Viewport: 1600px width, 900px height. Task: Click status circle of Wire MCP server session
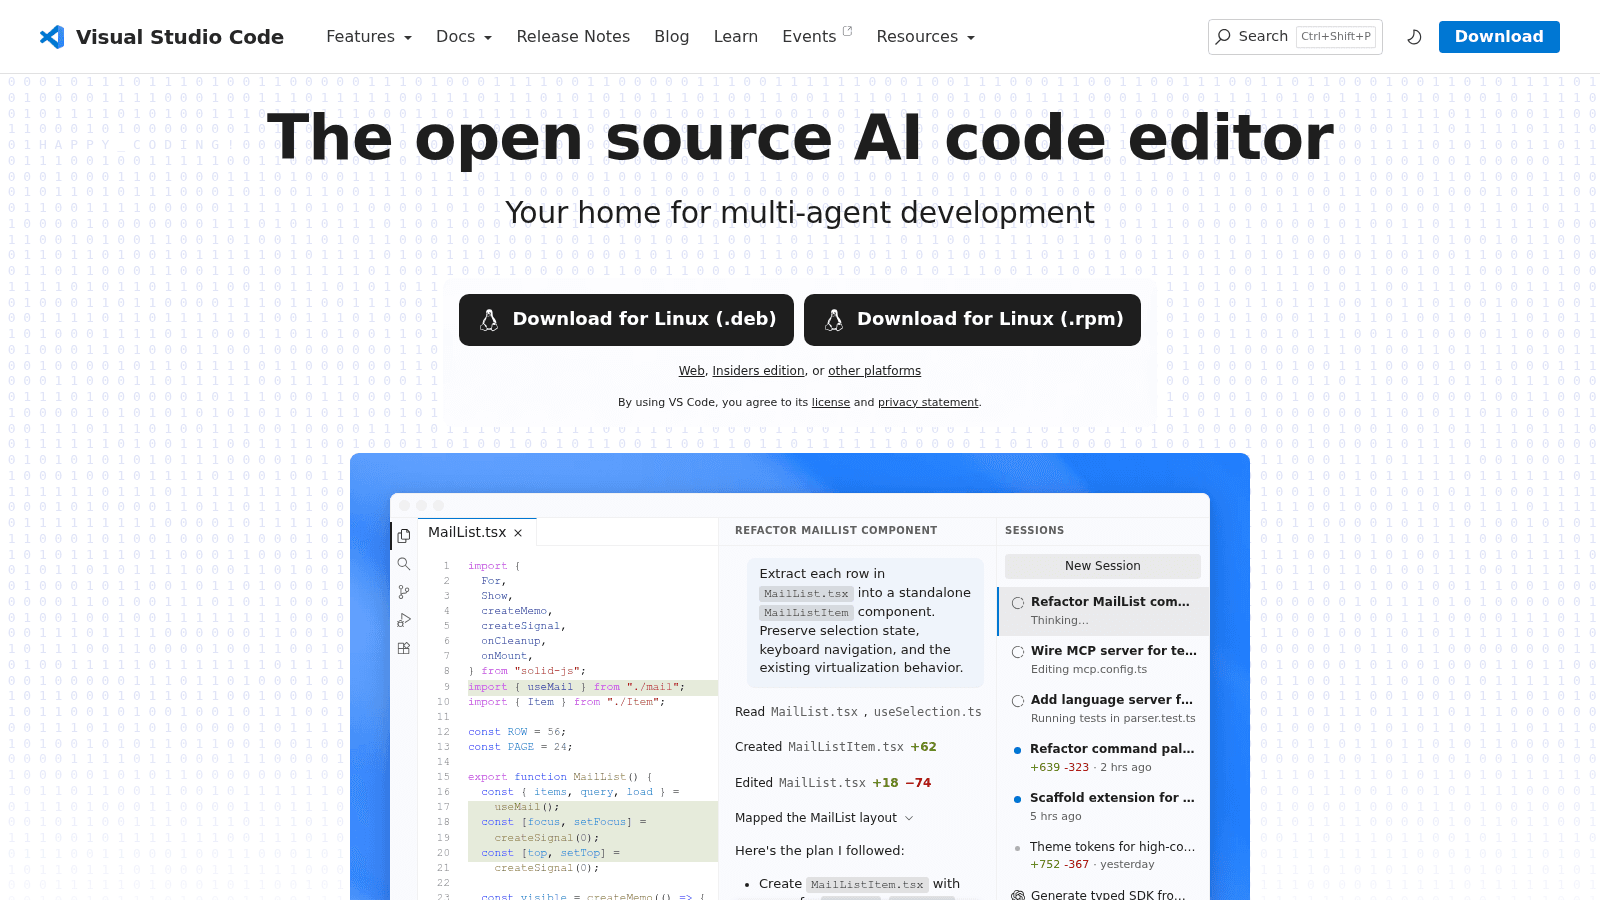(1018, 652)
